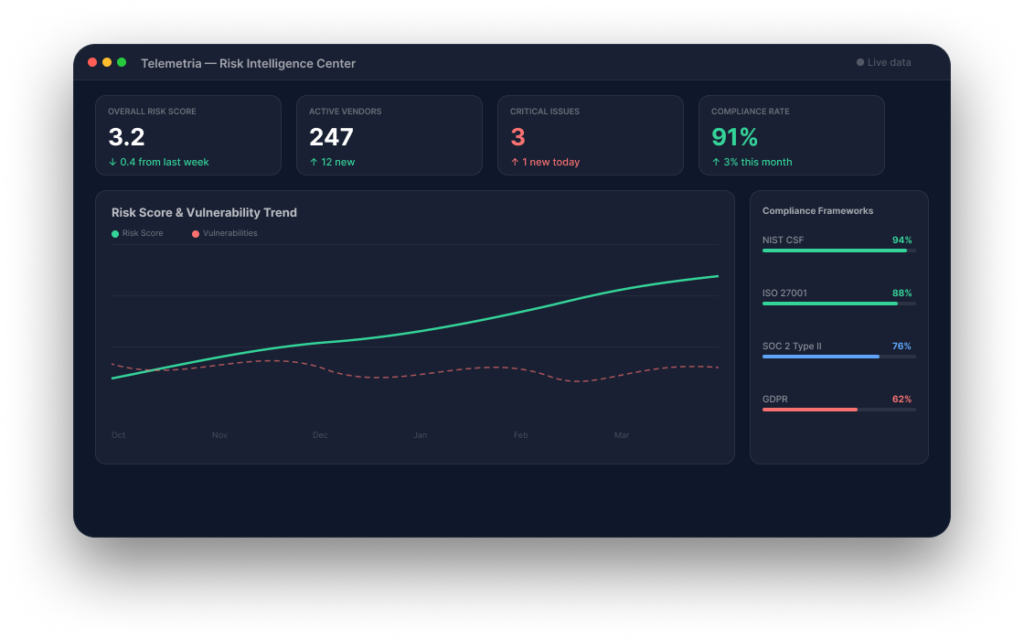Click the red Vulnerabilities legend dot
This screenshot has width=1024, height=640.
195,234
